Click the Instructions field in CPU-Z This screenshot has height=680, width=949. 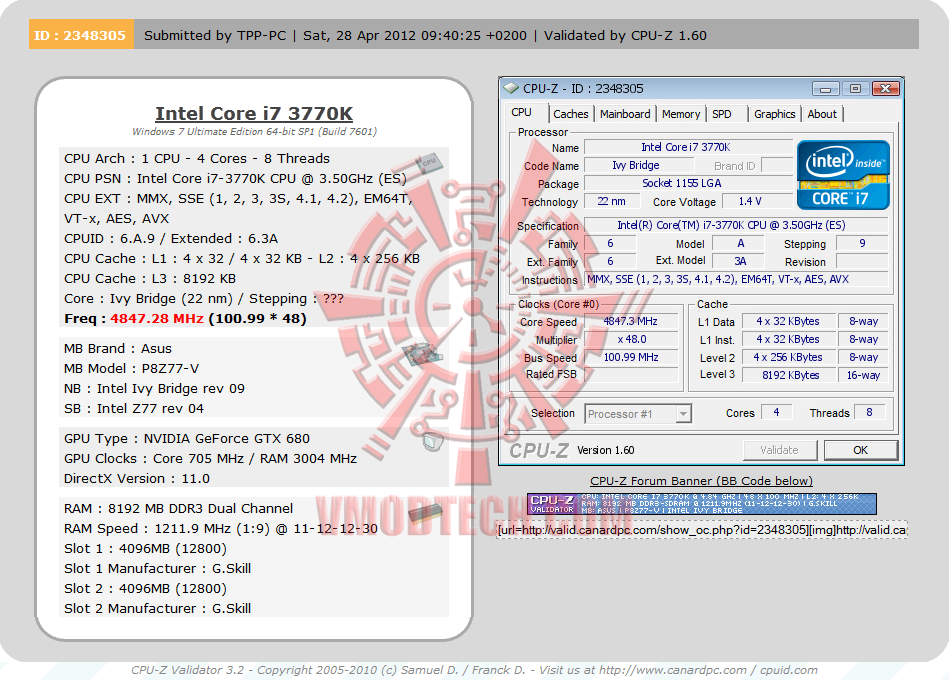pyautogui.click(x=735, y=280)
